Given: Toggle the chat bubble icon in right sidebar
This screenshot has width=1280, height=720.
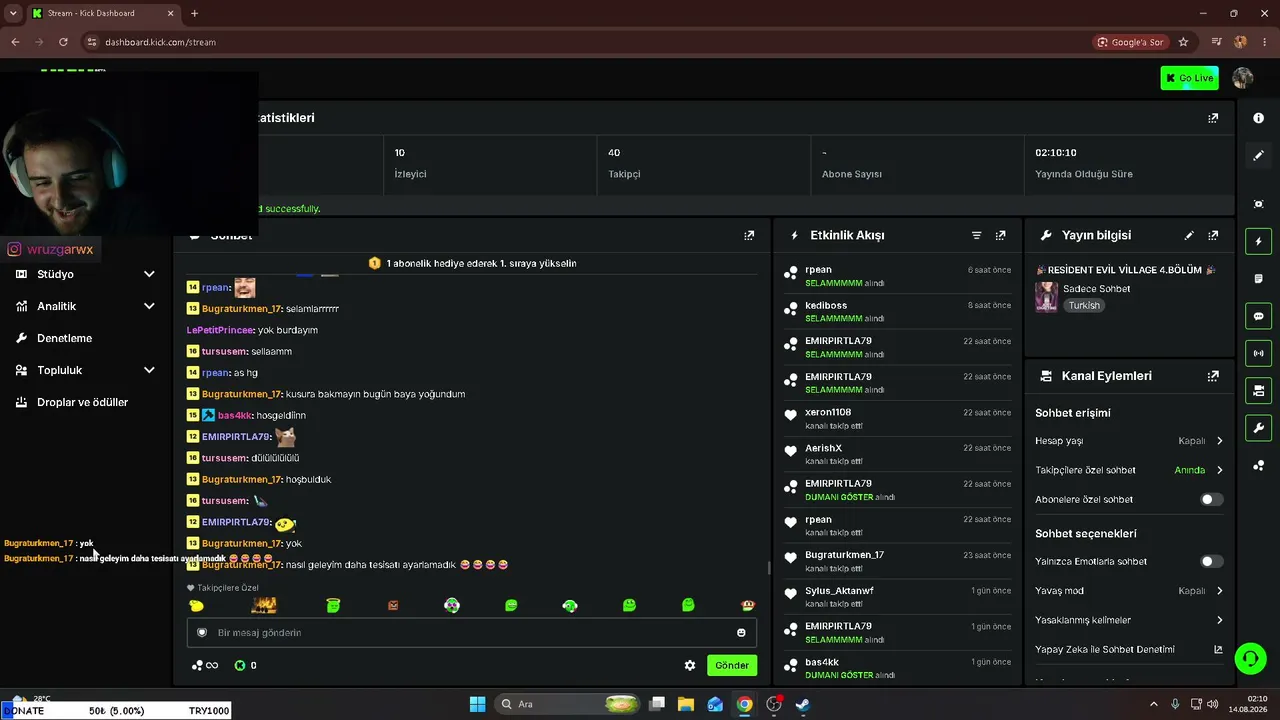Looking at the screenshot, I should [x=1258, y=316].
